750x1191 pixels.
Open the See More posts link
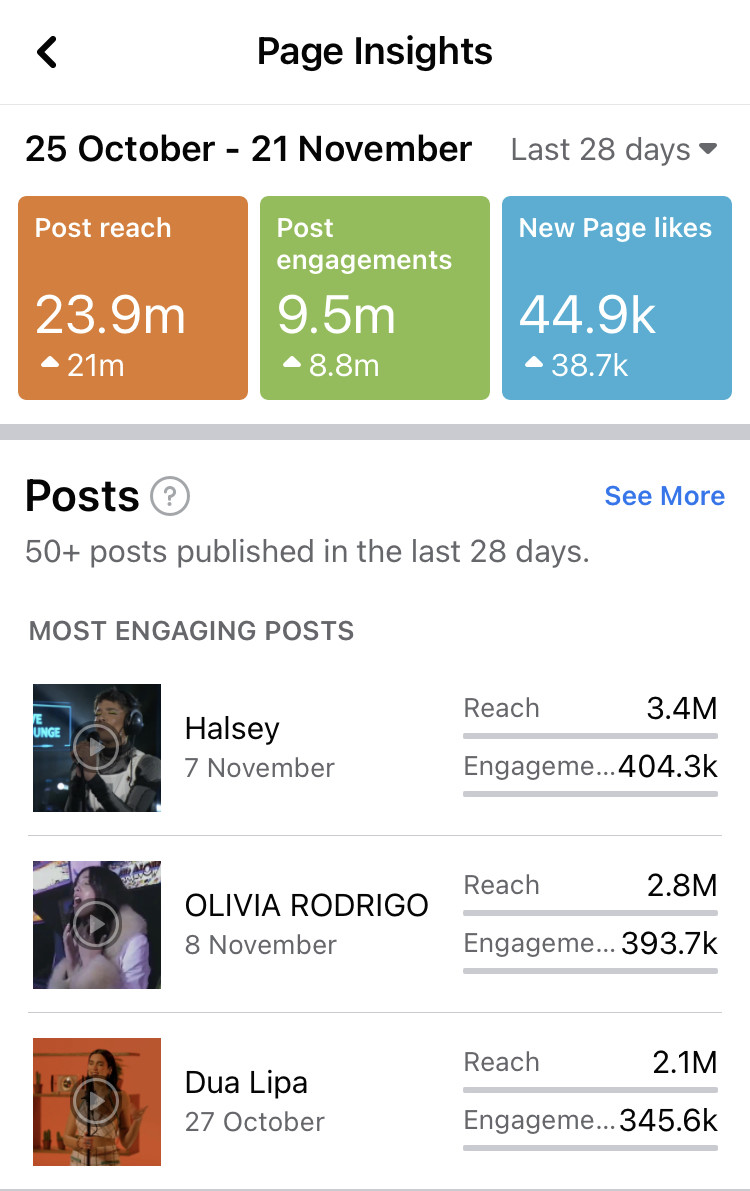pos(664,496)
